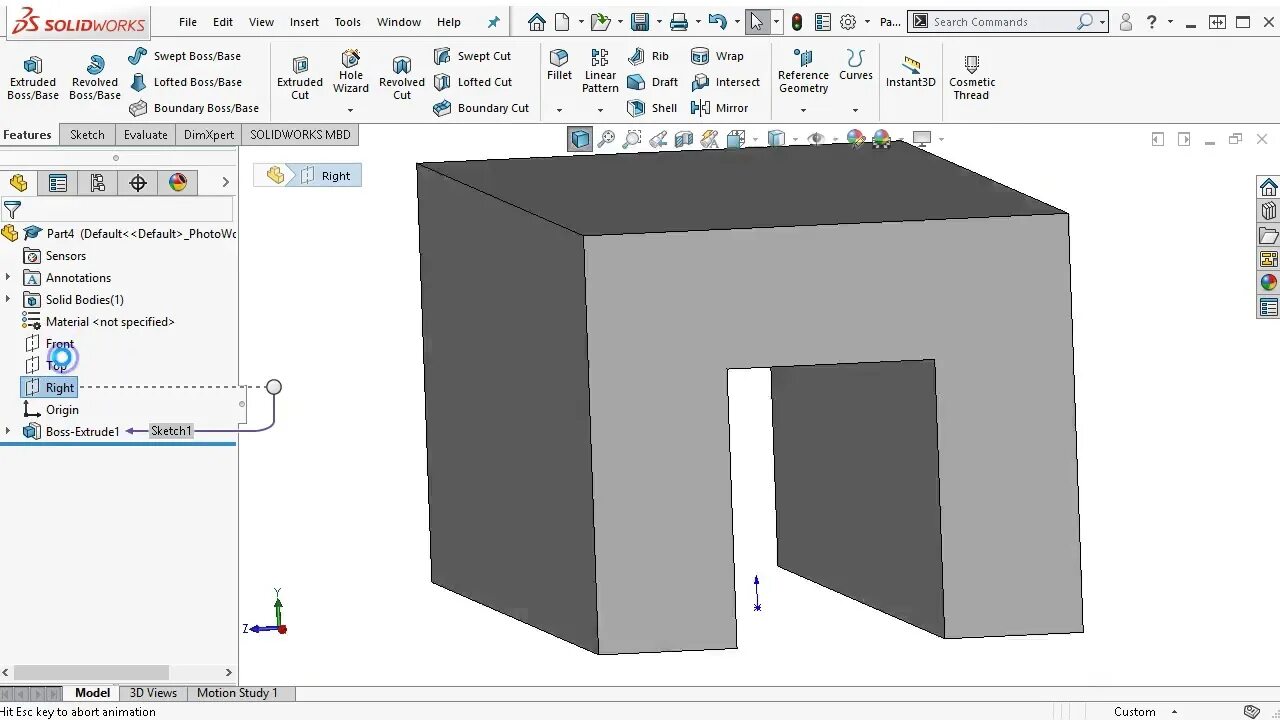
Task: Open Reference Geometry tool
Action: [x=803, y=71]
